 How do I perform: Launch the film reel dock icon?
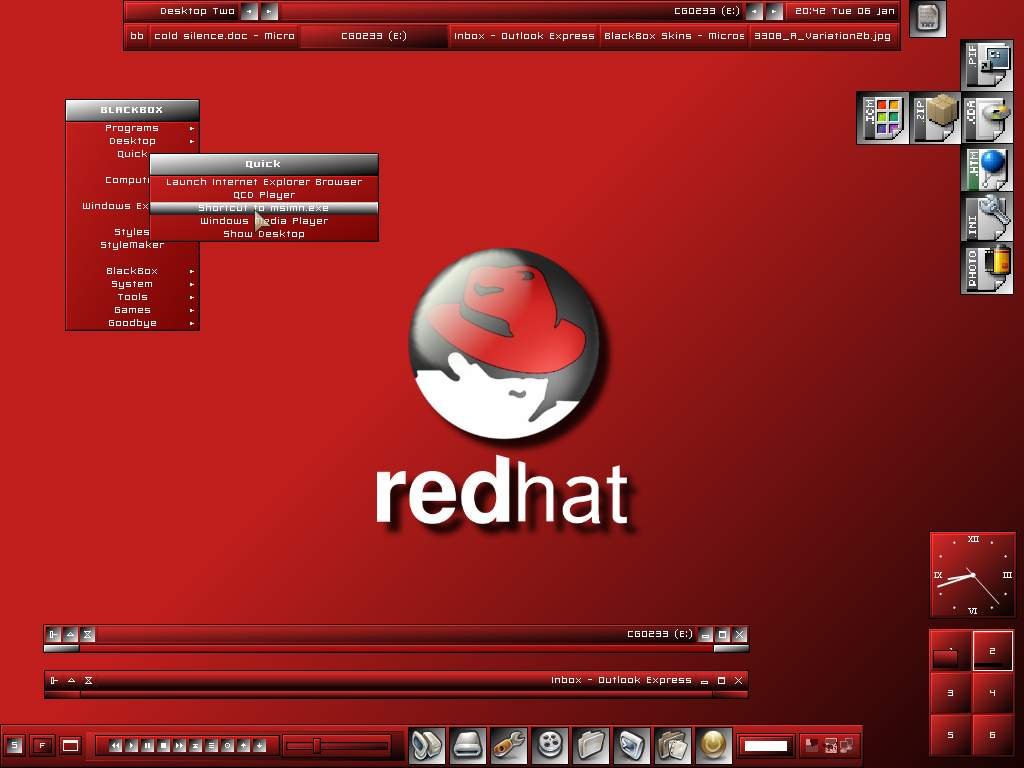coord(549,745)
